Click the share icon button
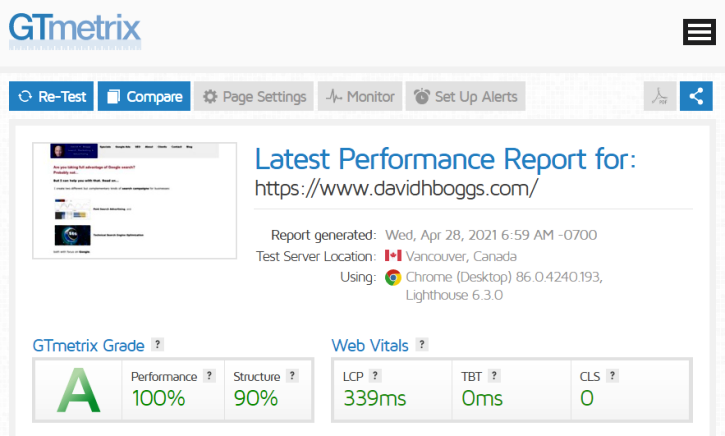 696,96
